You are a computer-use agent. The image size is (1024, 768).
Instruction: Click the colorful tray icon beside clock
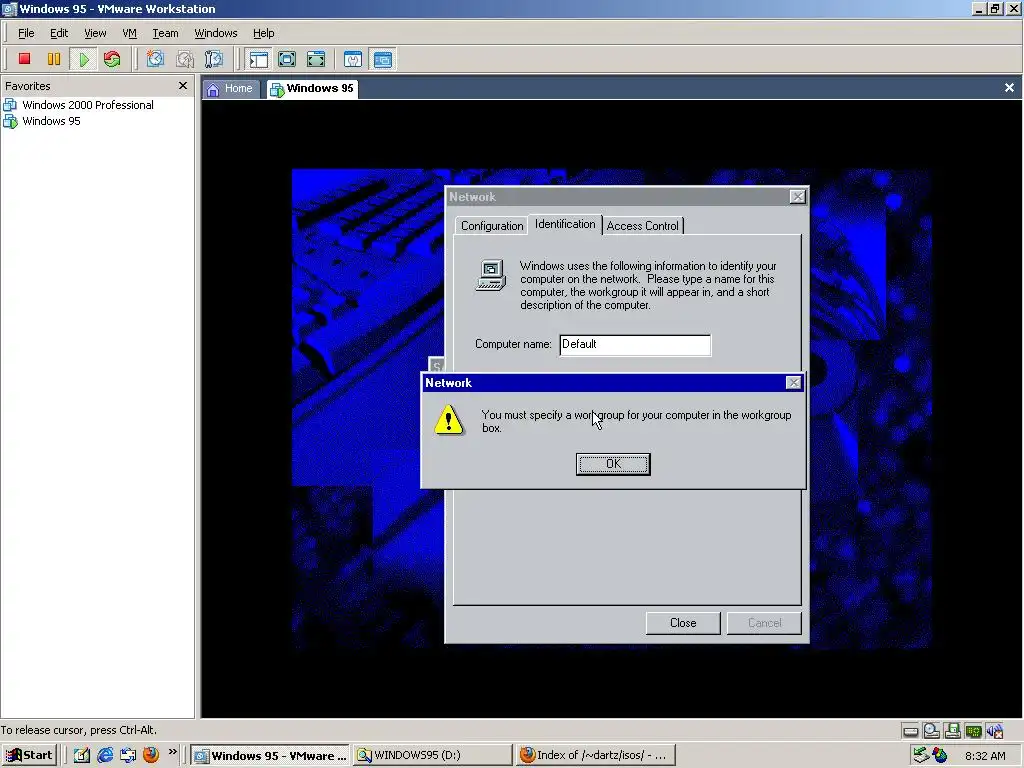940,755
